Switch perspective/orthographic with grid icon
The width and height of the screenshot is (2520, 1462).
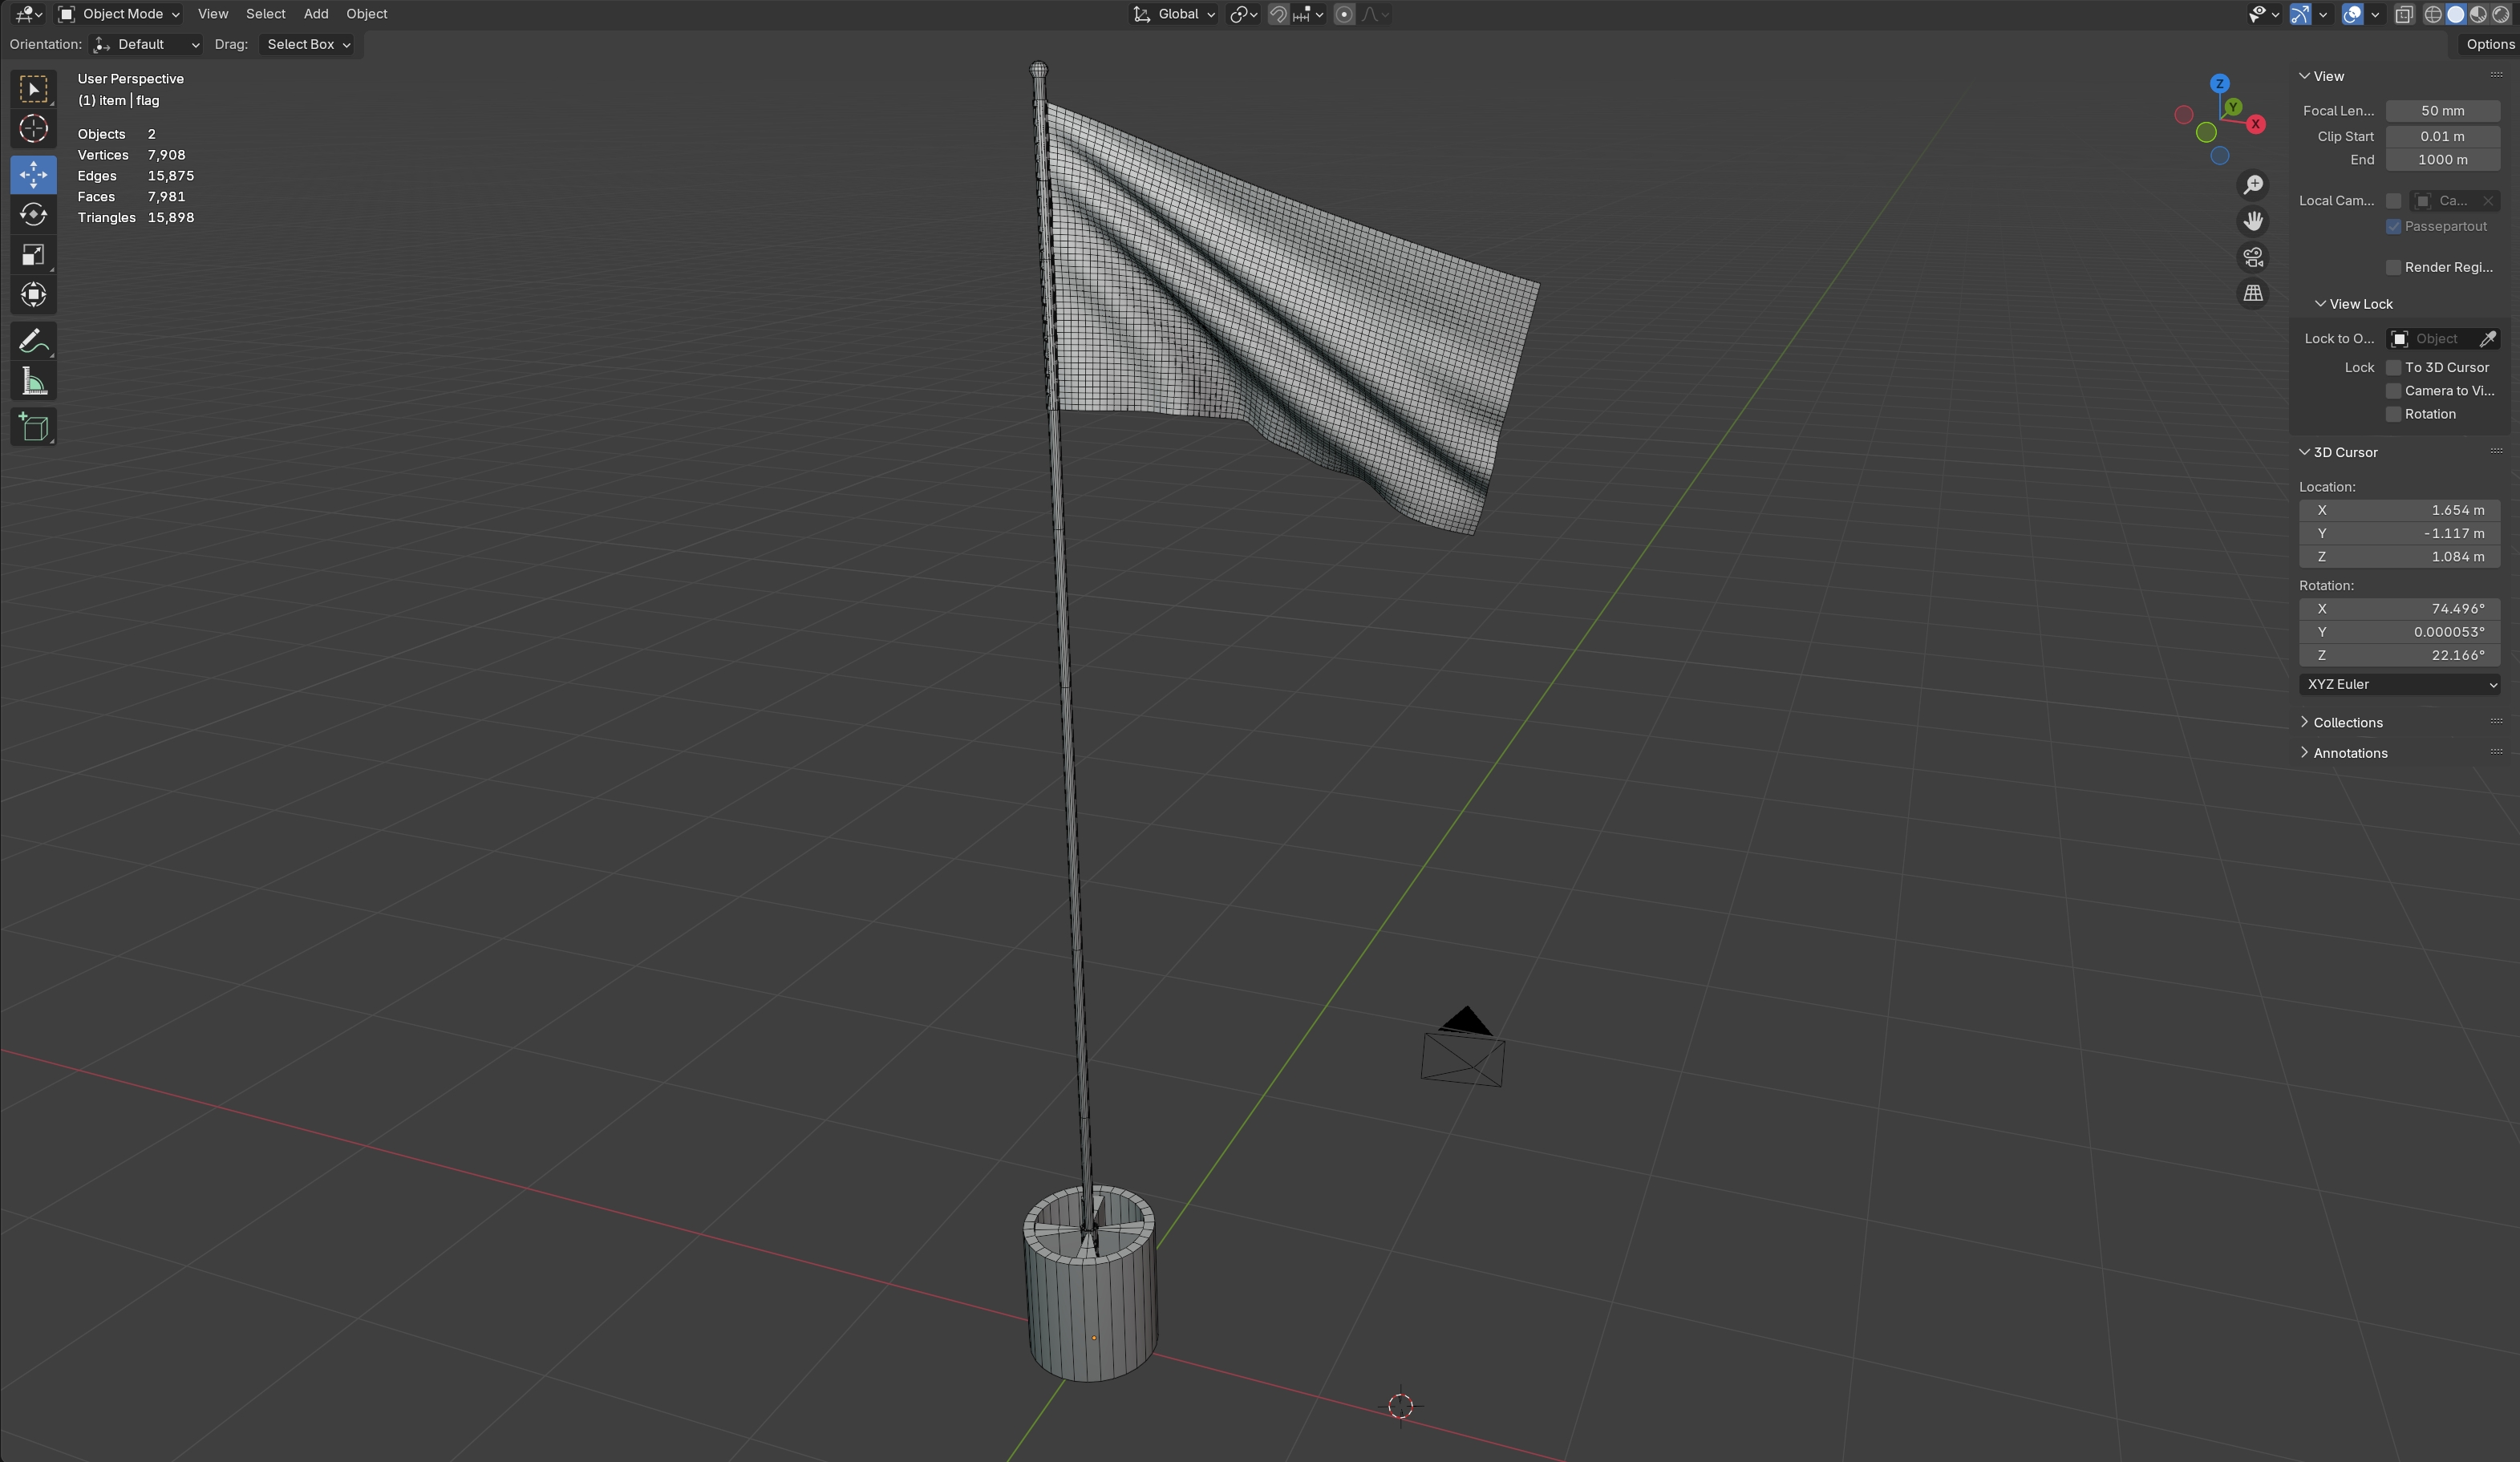point(2252,294)
